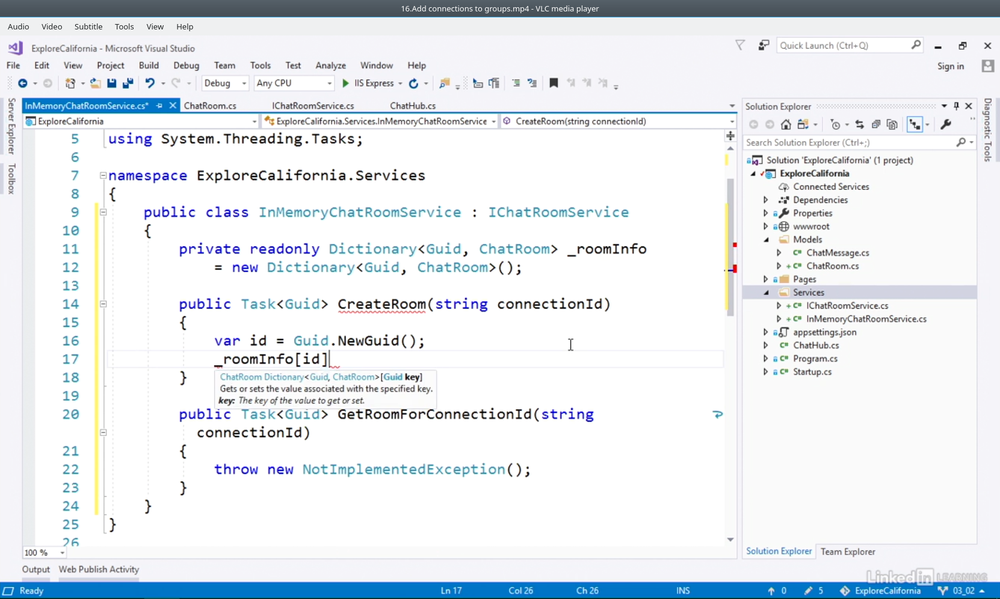Click the editor vertical scrollbar thumb
Viewport: 1000px width, 599px height.
coord(730,247)
